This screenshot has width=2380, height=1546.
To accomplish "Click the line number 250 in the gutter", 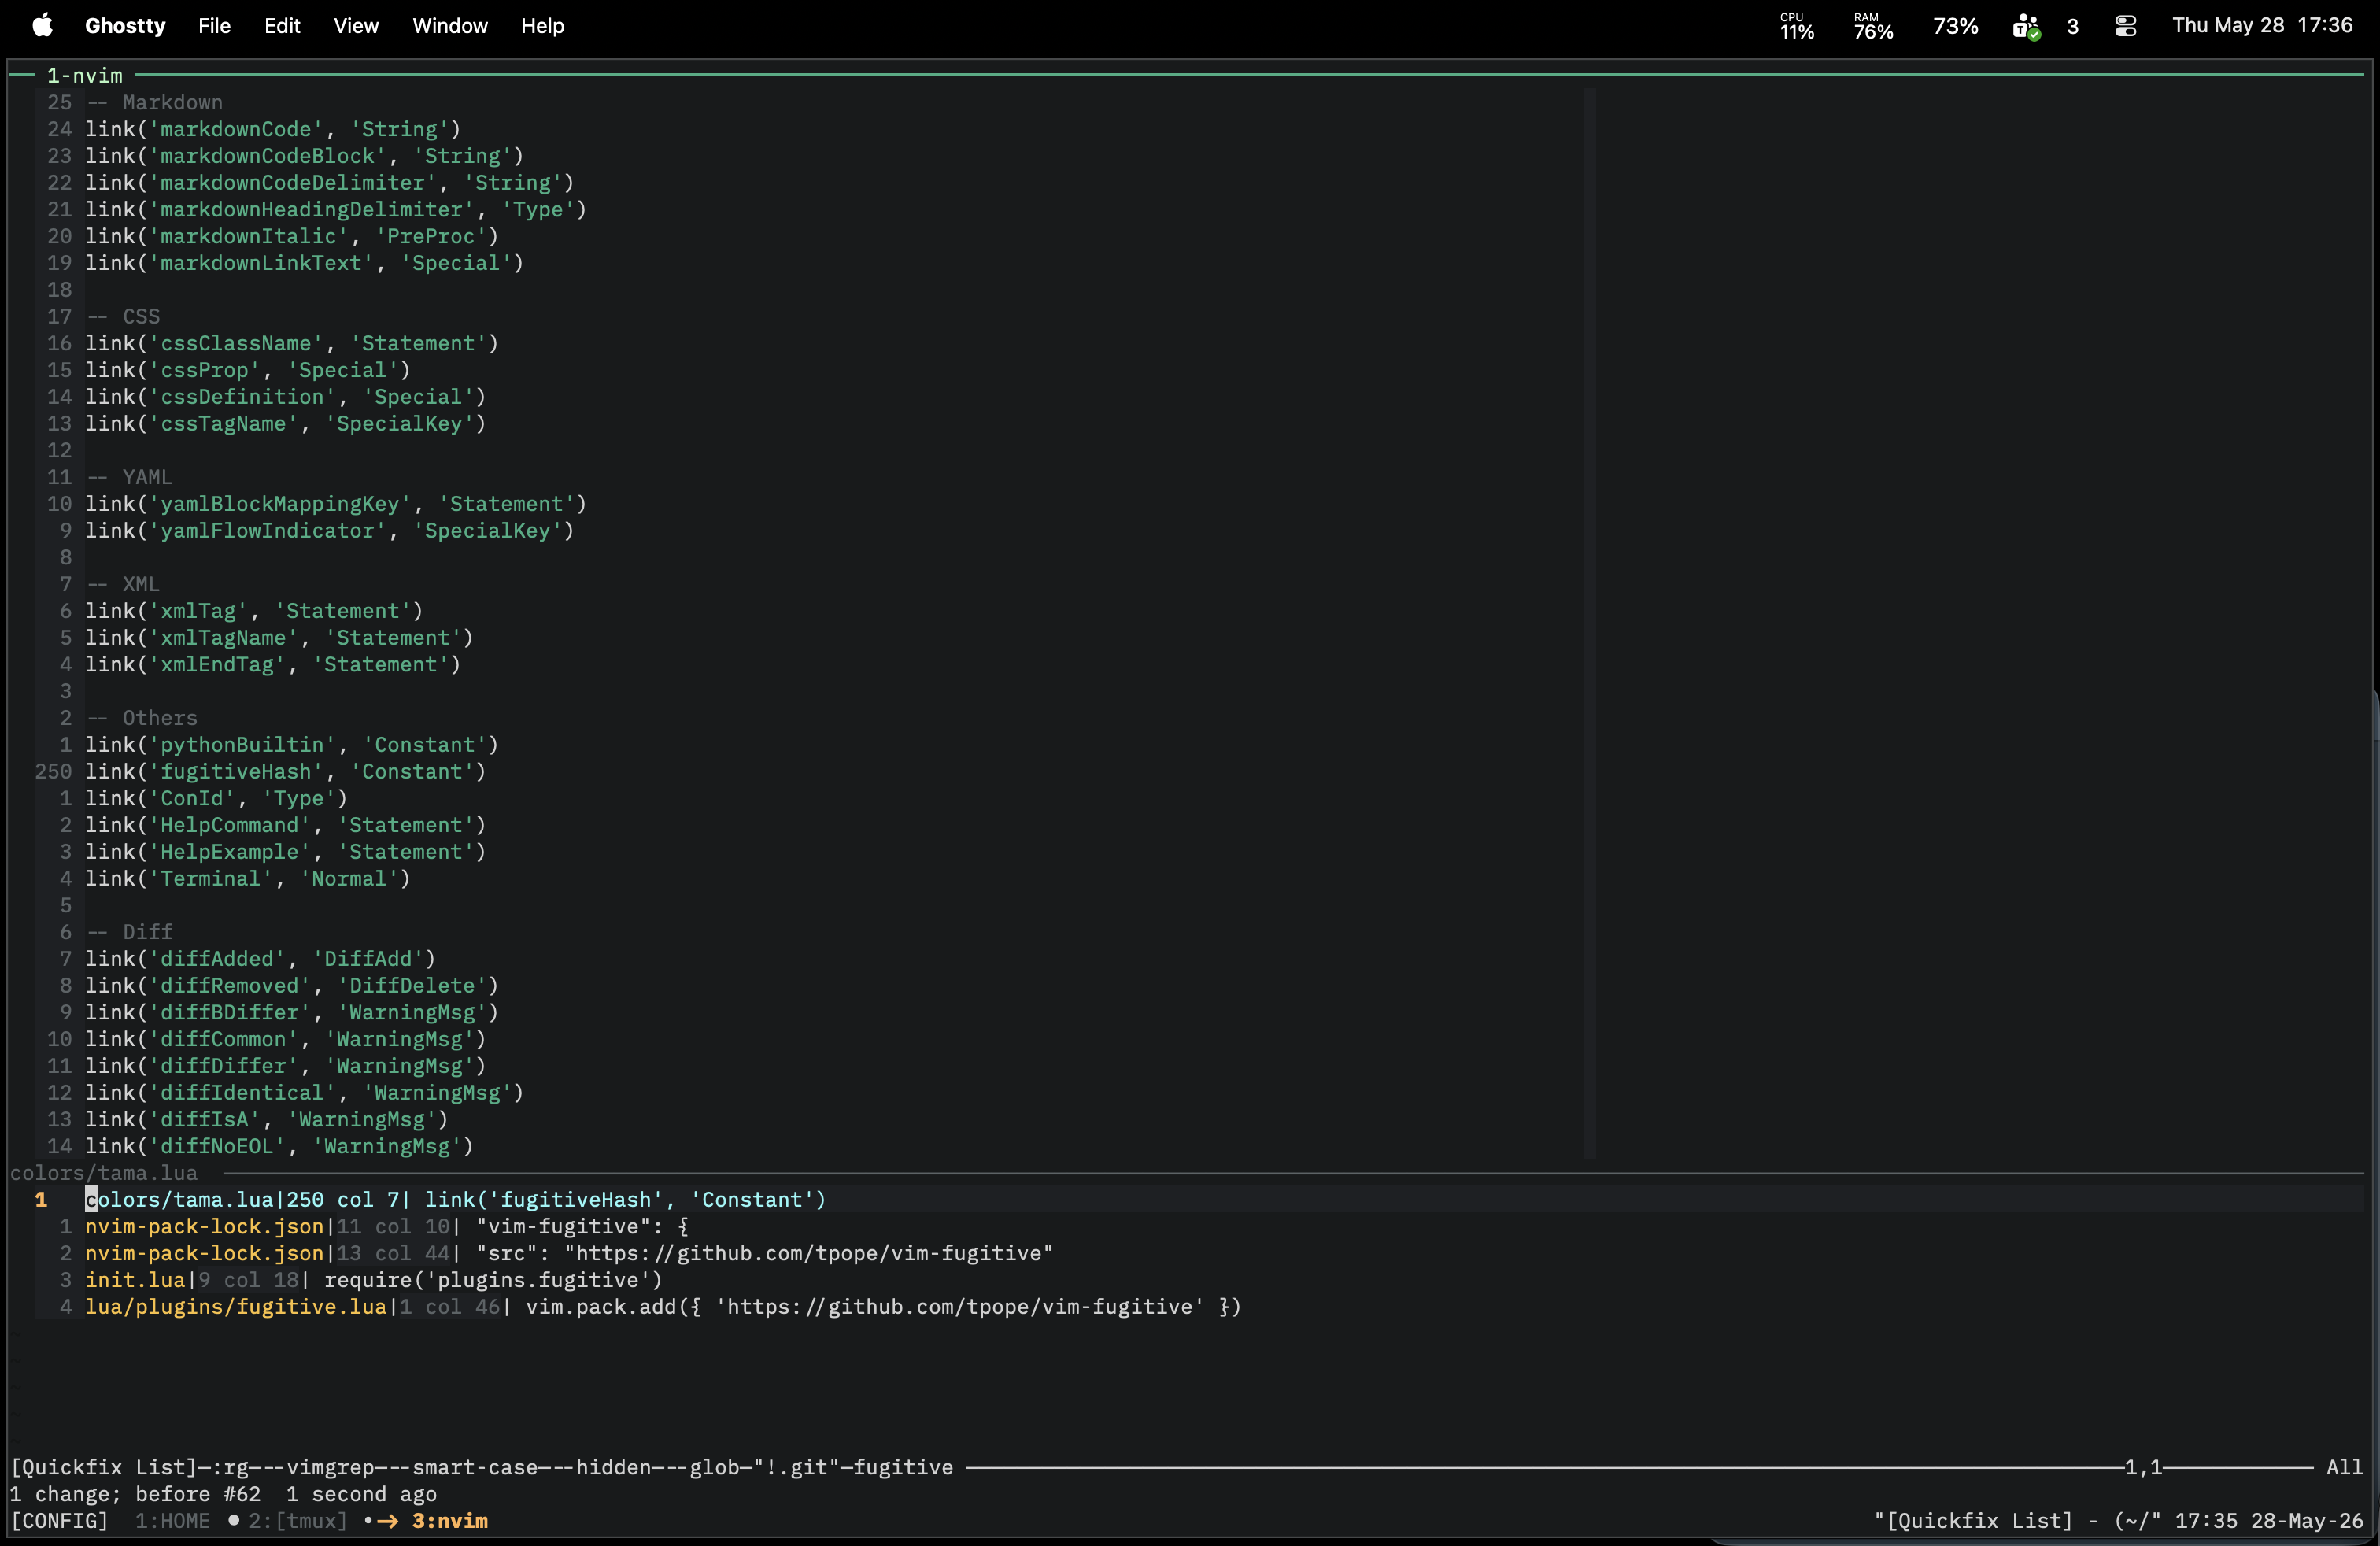I will click(x=53, y=772).
